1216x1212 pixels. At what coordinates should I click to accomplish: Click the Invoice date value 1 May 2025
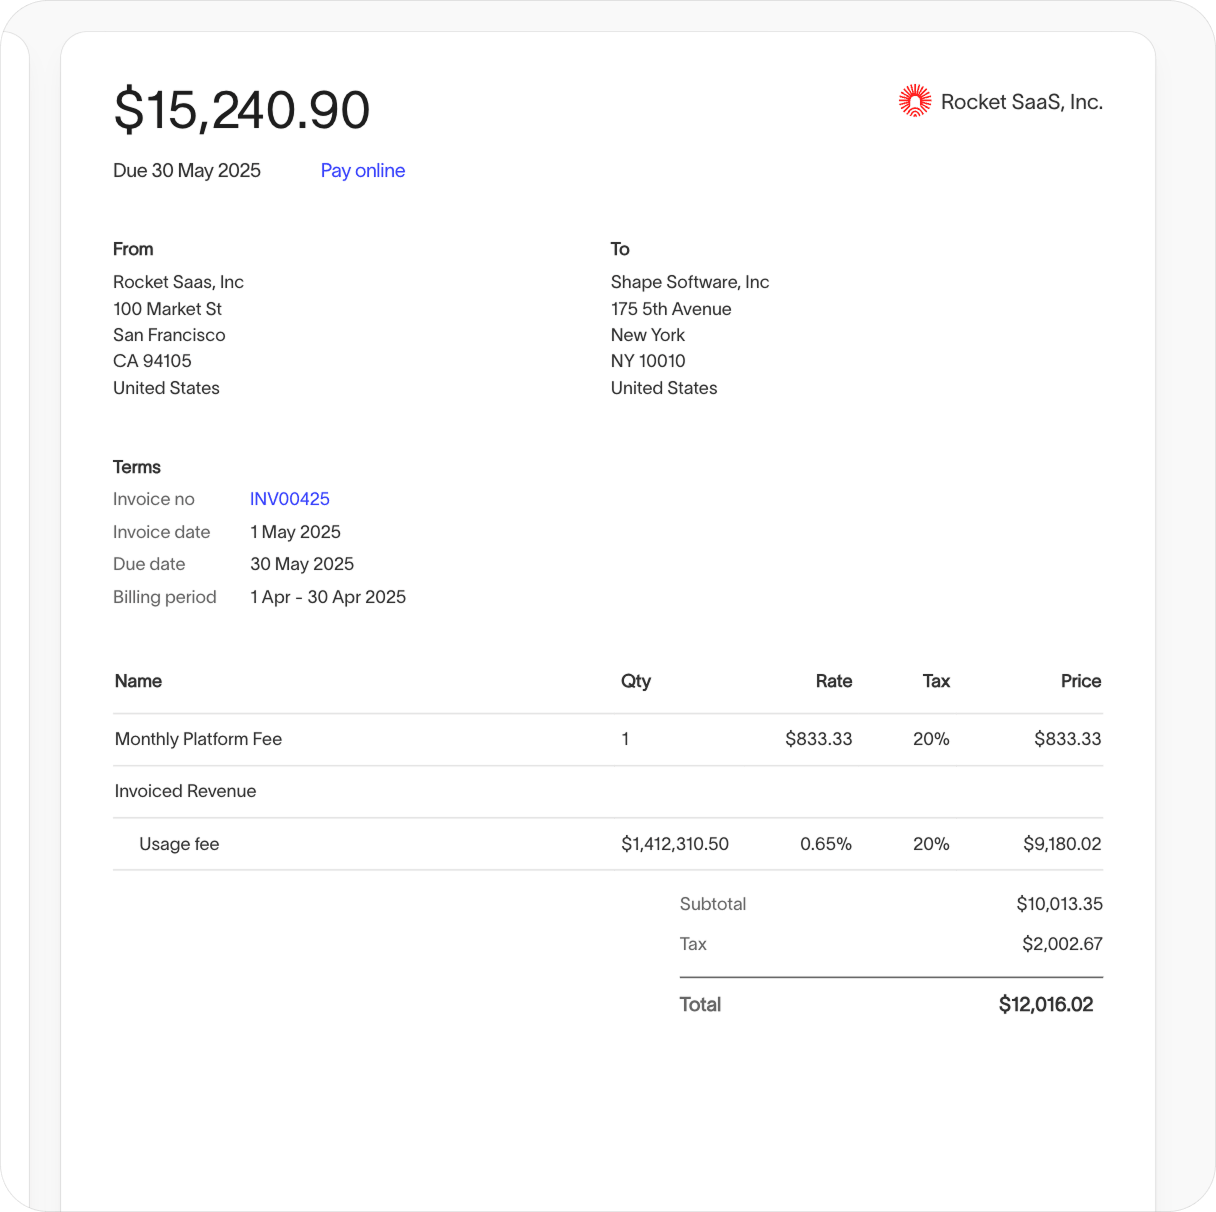[295, 531]
